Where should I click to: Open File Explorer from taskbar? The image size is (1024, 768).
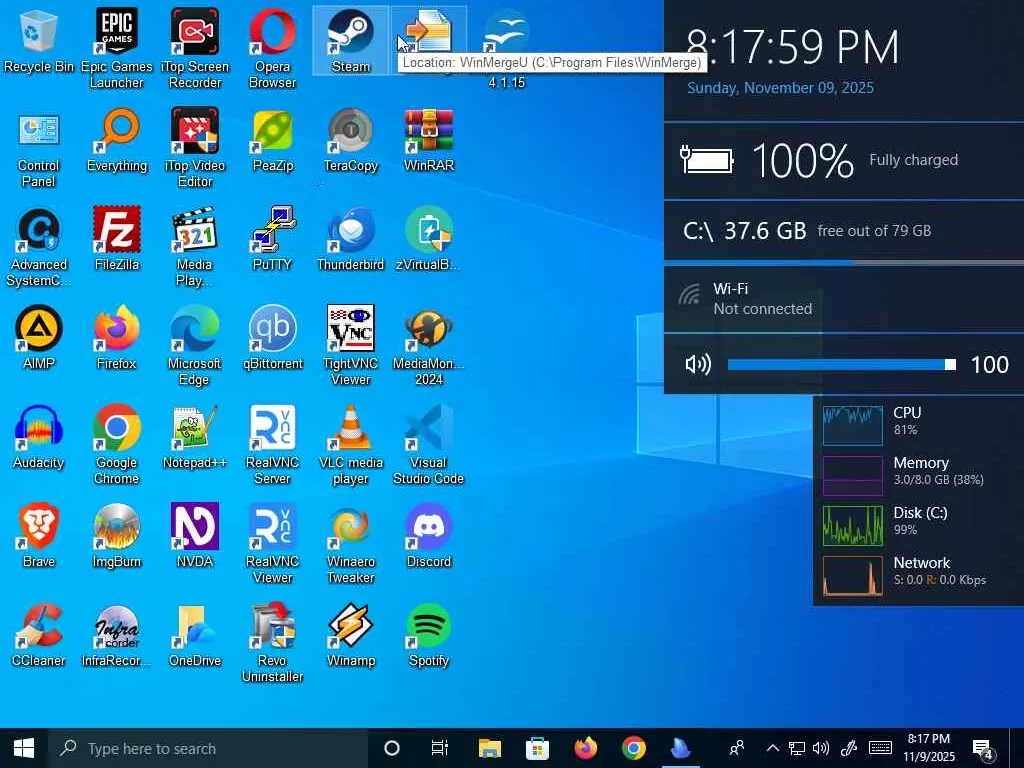point(489,748)
